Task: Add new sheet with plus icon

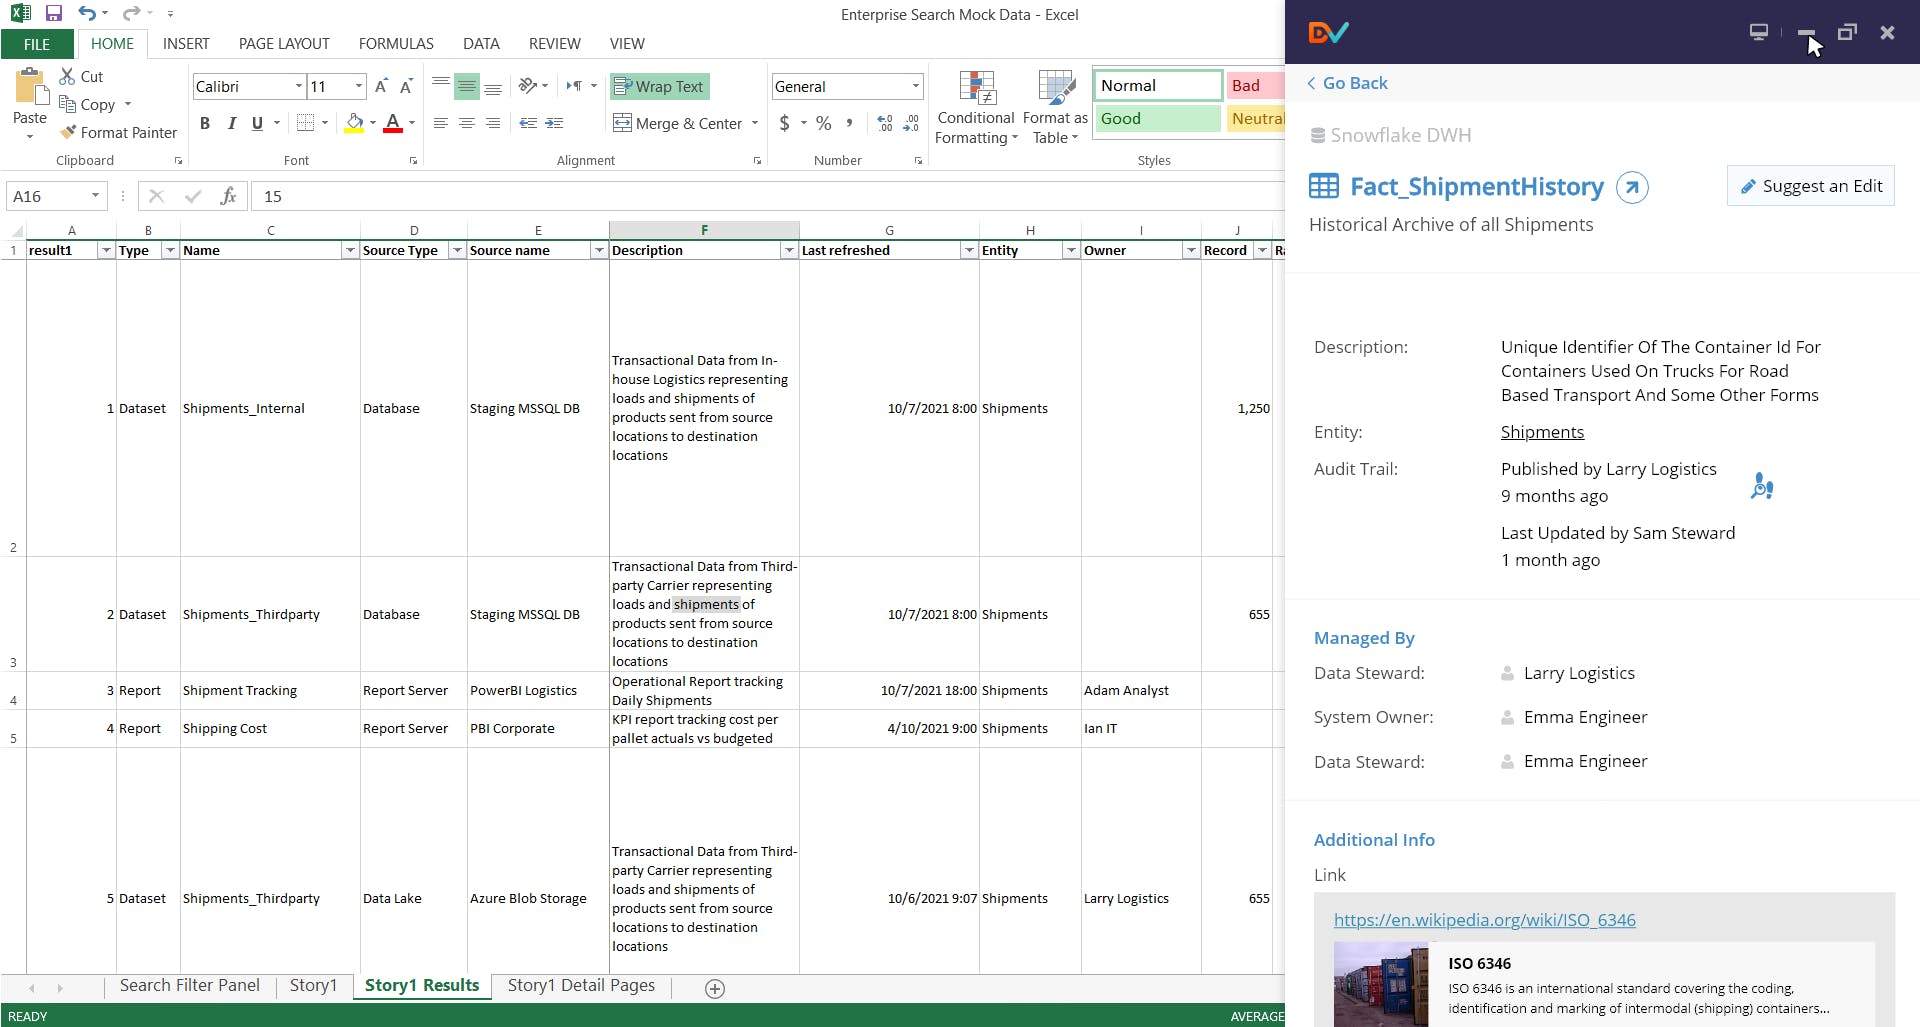Action: tap(715, 989)
